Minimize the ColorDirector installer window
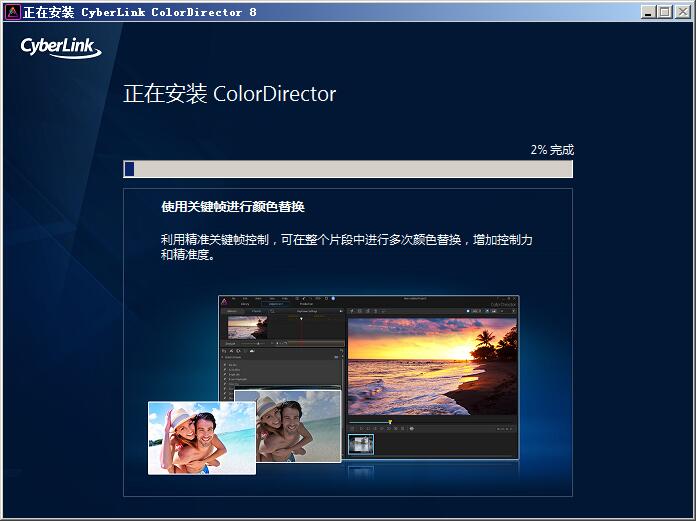Viewport: 696px width, 521px height. 649,12
